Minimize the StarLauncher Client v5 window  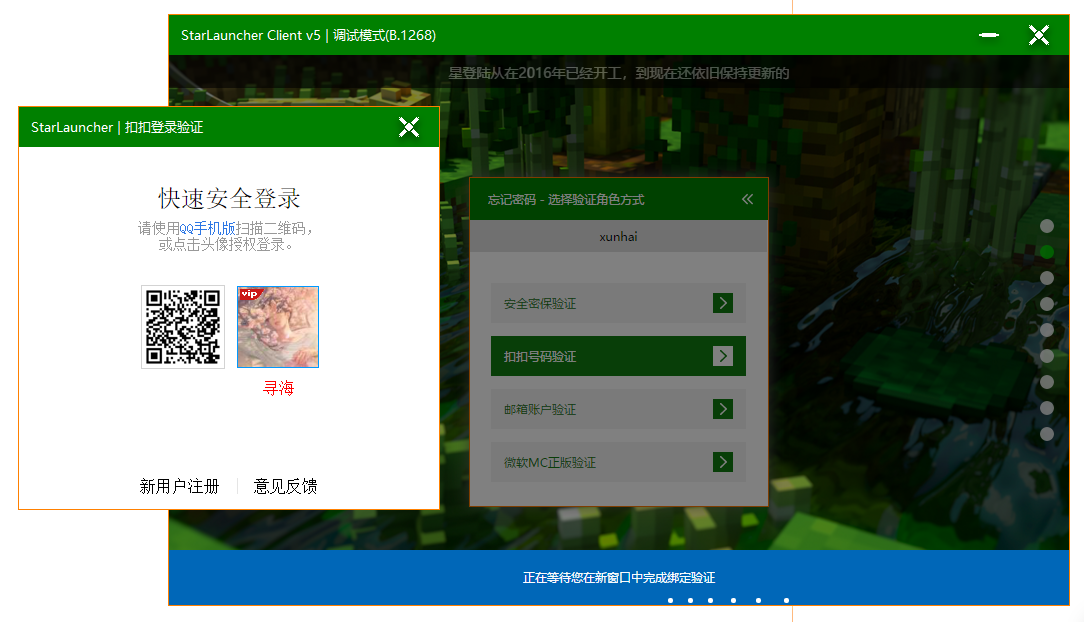click(x=989, y=35)
